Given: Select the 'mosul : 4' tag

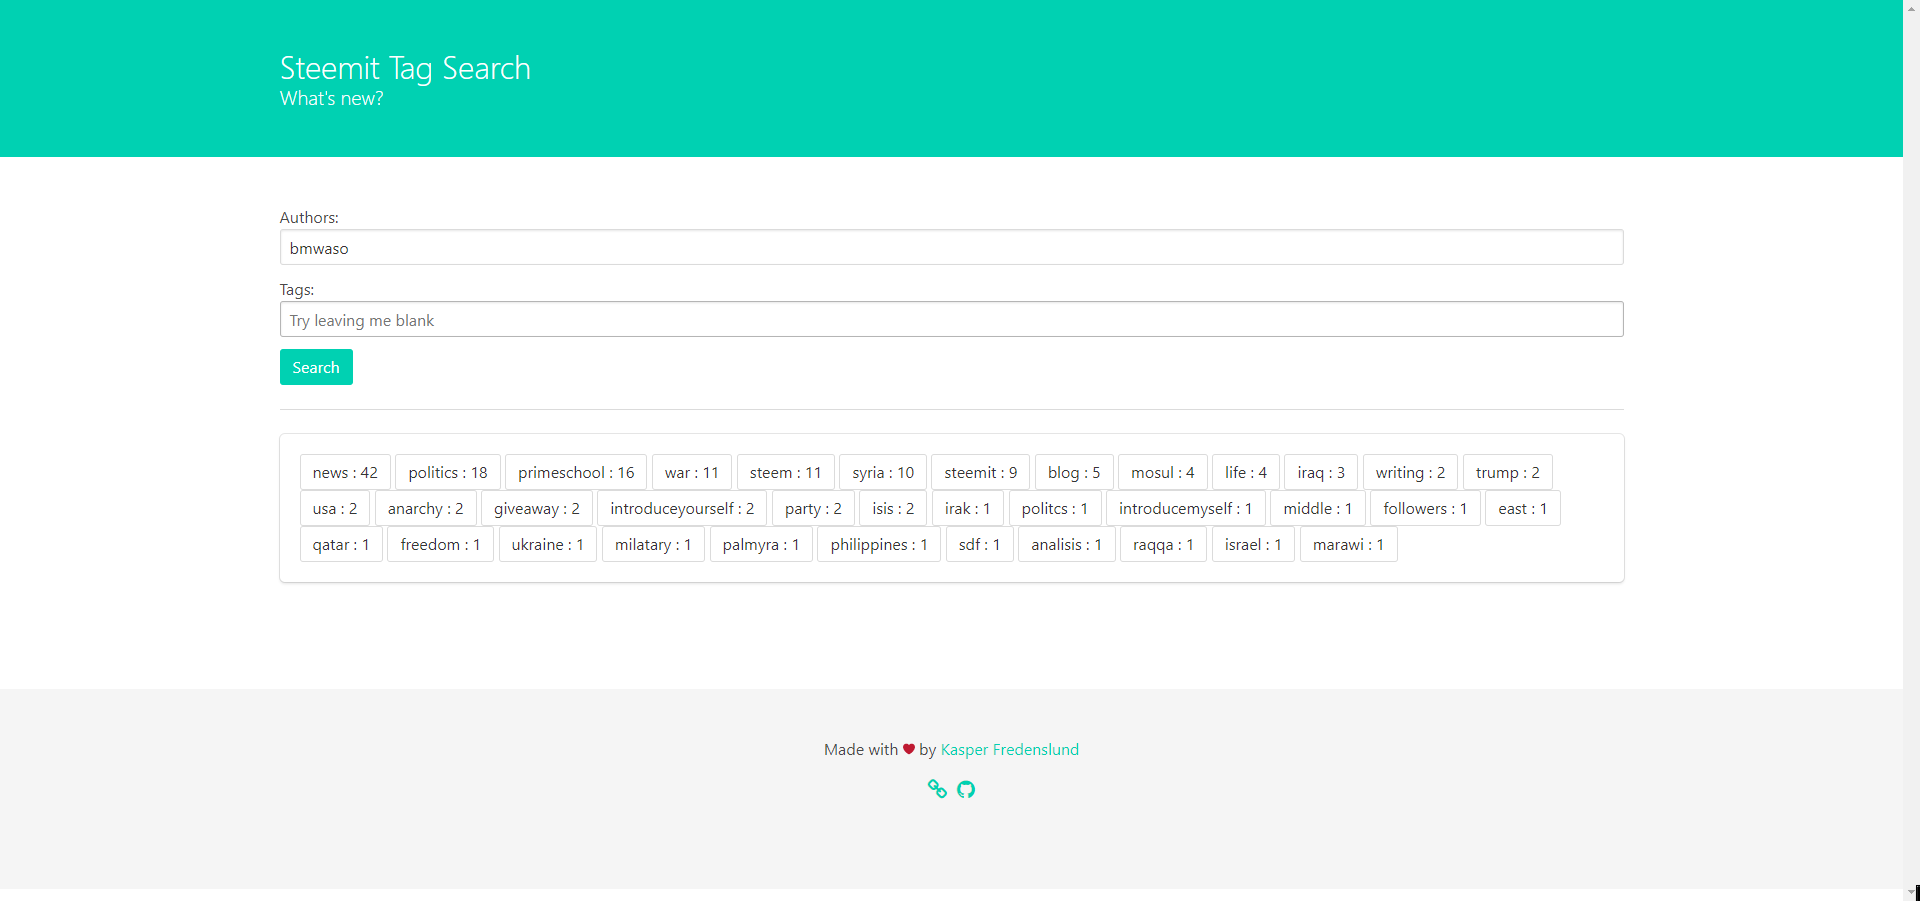Looking at the screenshot, I should point(1163,472).
